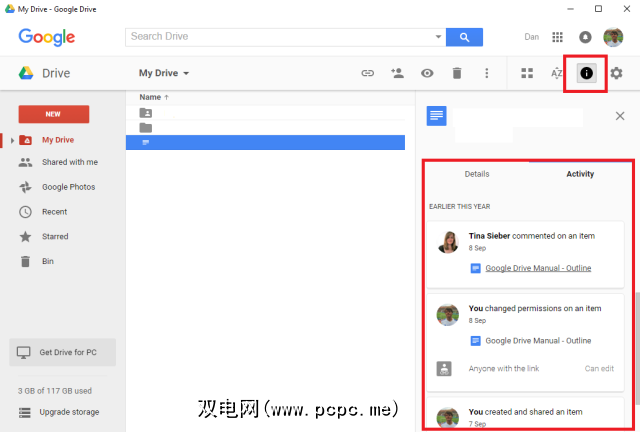Switch to the Details tab
The height and width of the screenshot is (432, 640).
pos(477,174)
